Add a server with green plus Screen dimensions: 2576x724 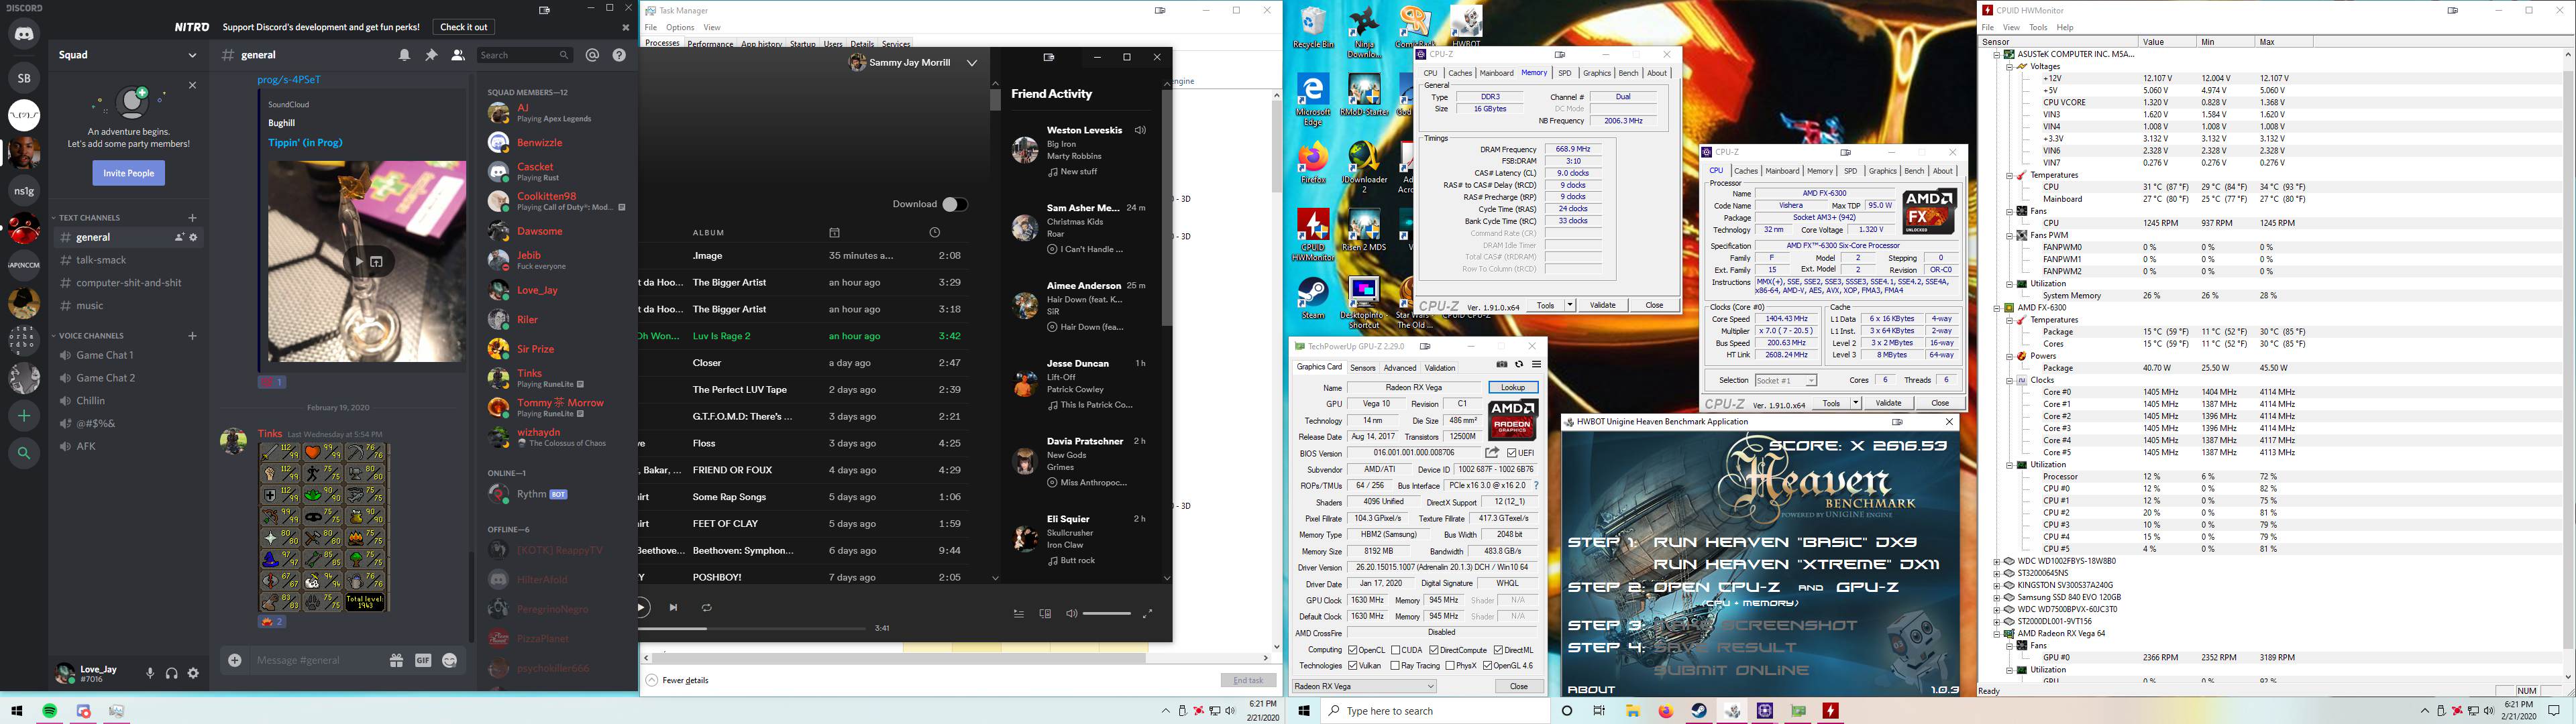[x=24, y=415]
